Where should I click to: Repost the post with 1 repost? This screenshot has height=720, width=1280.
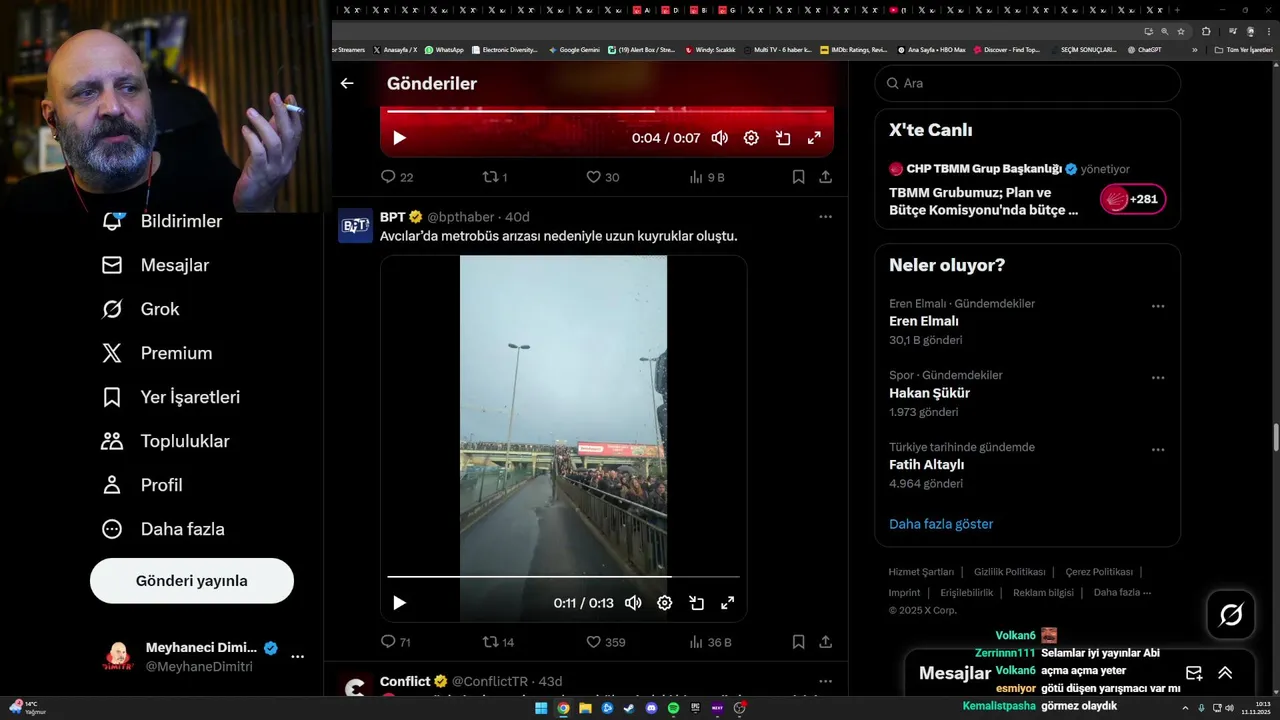495,177
